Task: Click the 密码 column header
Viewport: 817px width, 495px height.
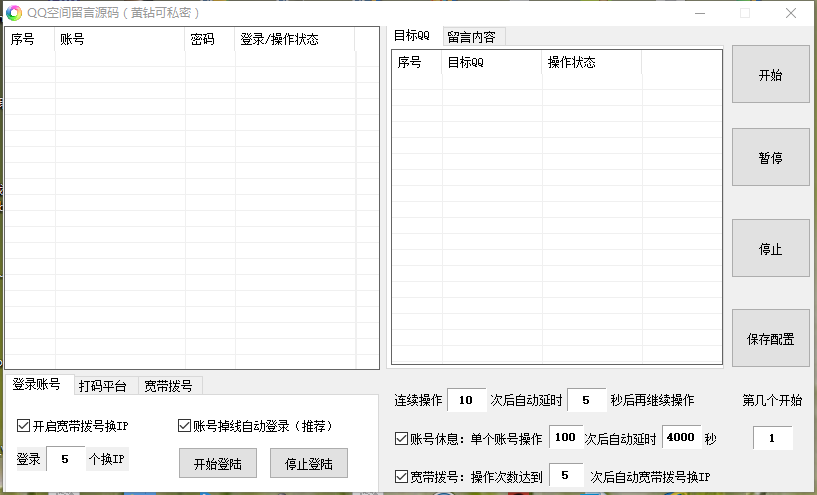Action: tap(209, 39)
